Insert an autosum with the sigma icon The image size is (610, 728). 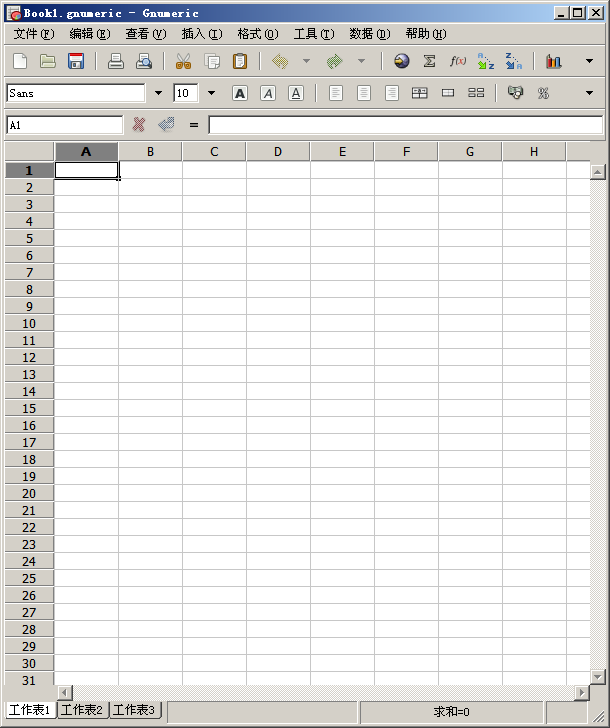point(429,61)
